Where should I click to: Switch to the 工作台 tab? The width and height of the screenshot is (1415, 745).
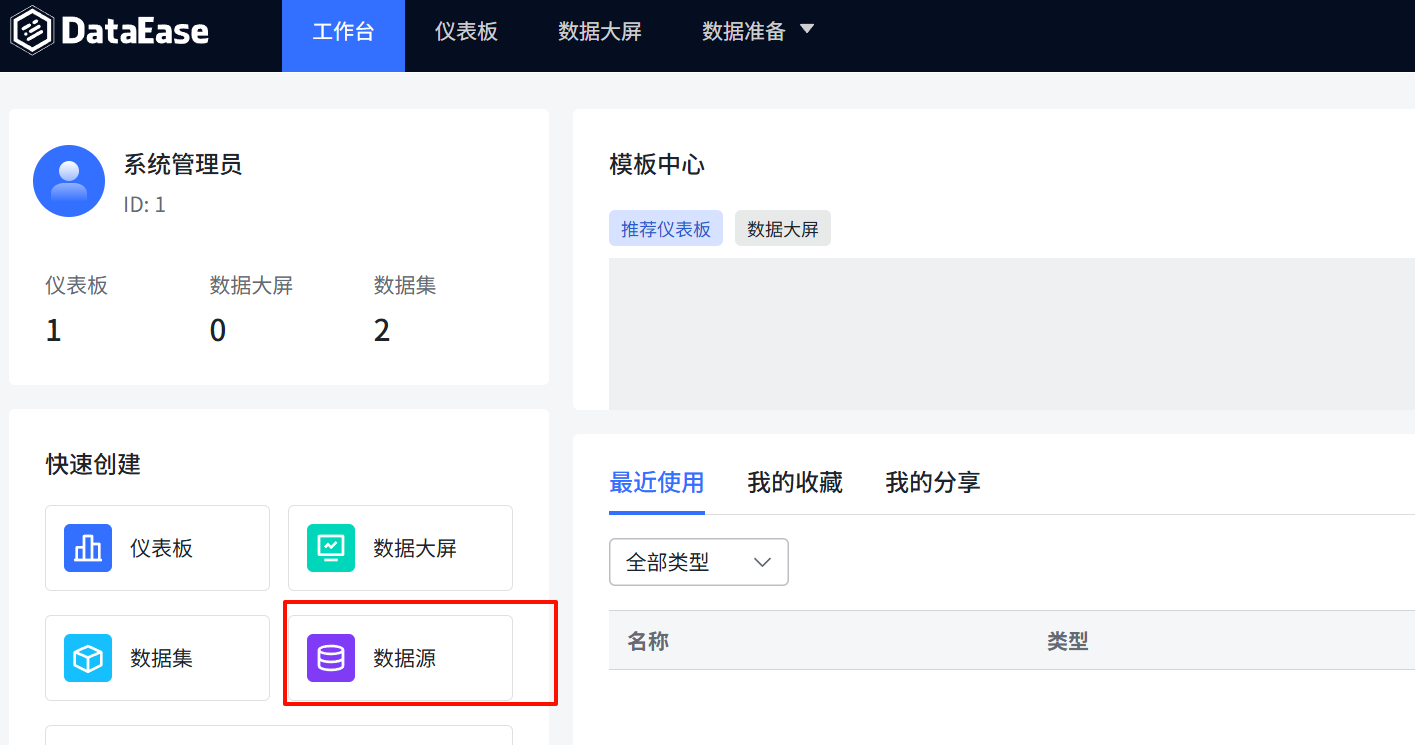(343, 32)
